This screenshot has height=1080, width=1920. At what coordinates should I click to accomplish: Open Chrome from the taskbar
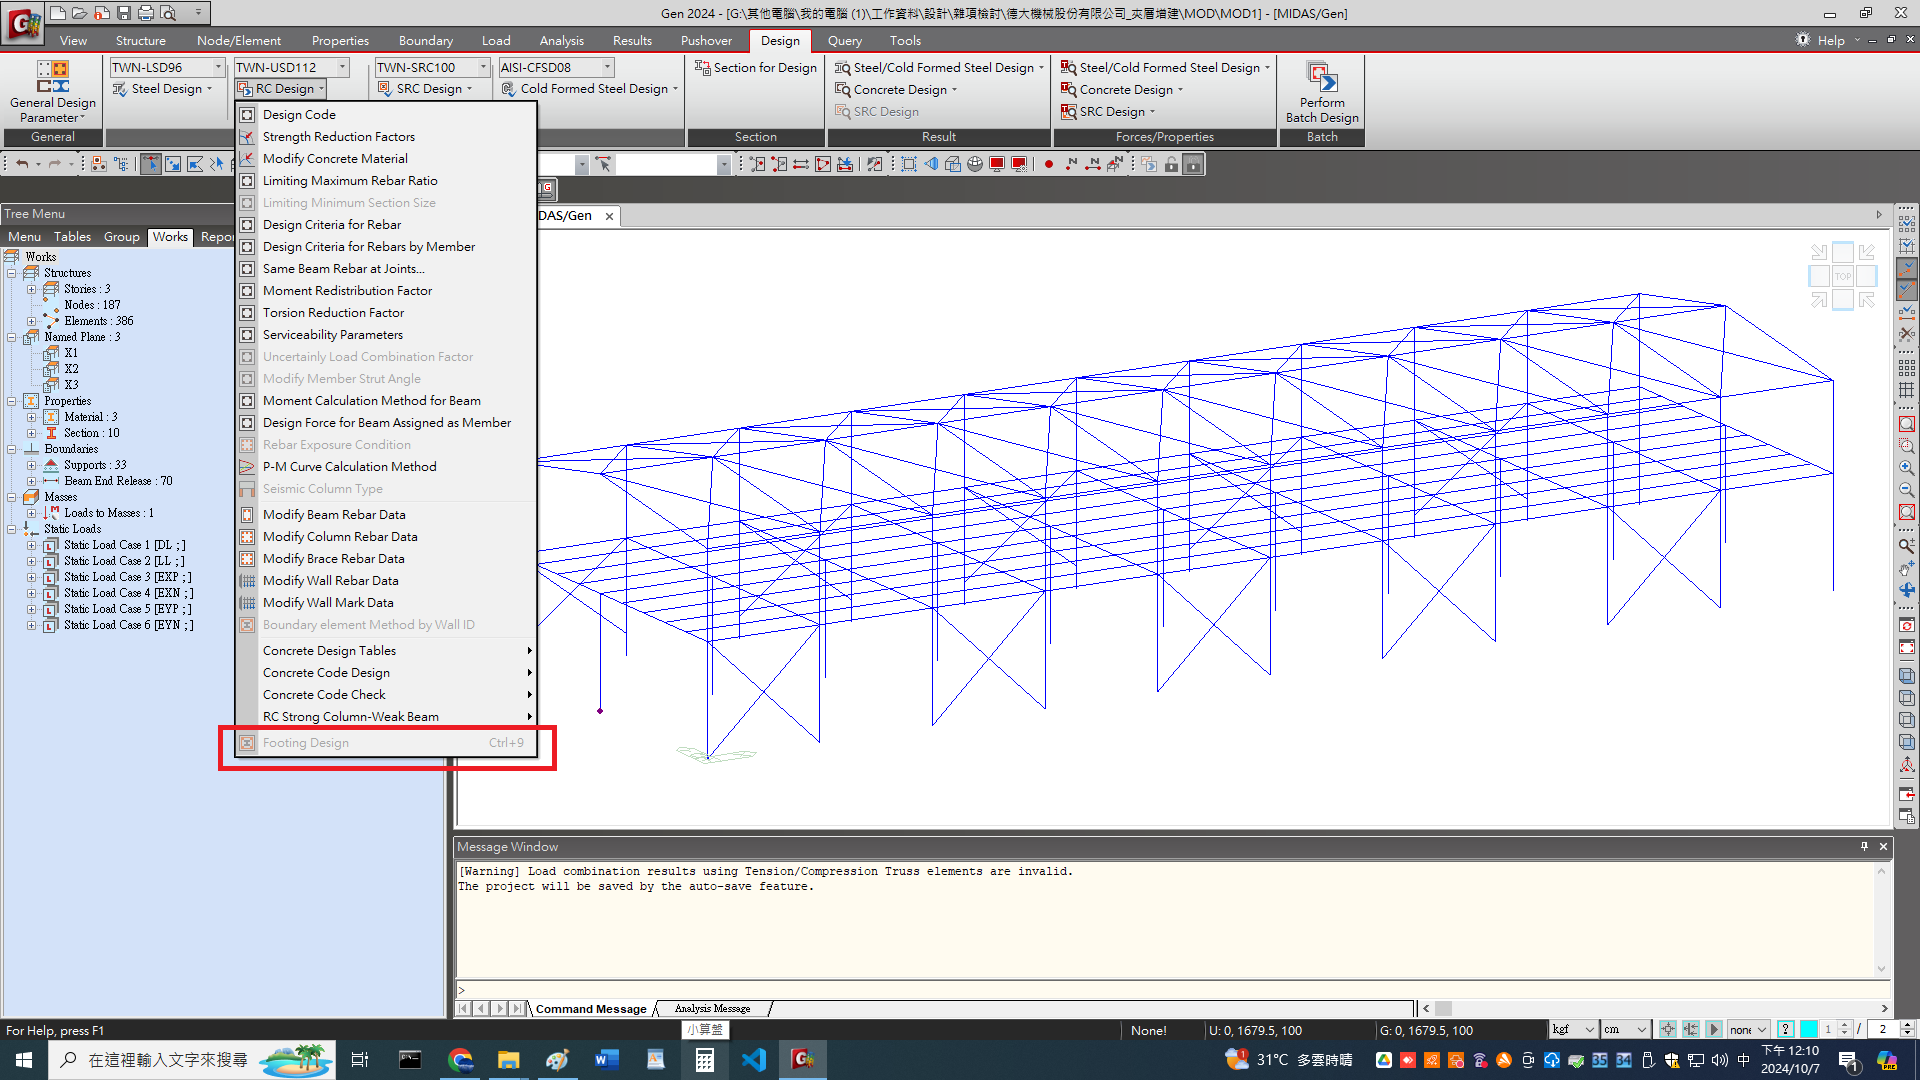click(x=460, y=1060)
